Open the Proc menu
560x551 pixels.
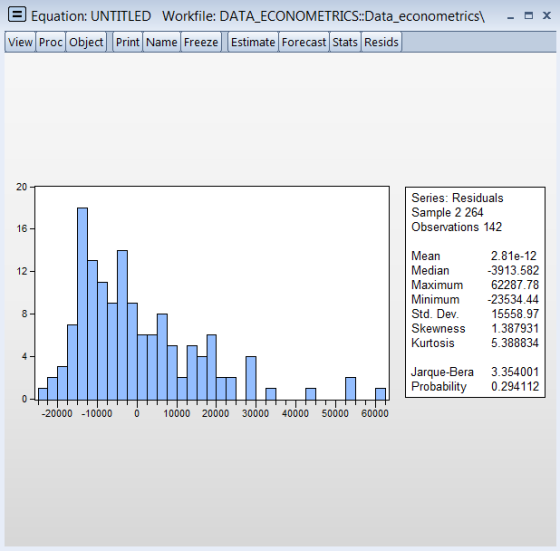51,42
